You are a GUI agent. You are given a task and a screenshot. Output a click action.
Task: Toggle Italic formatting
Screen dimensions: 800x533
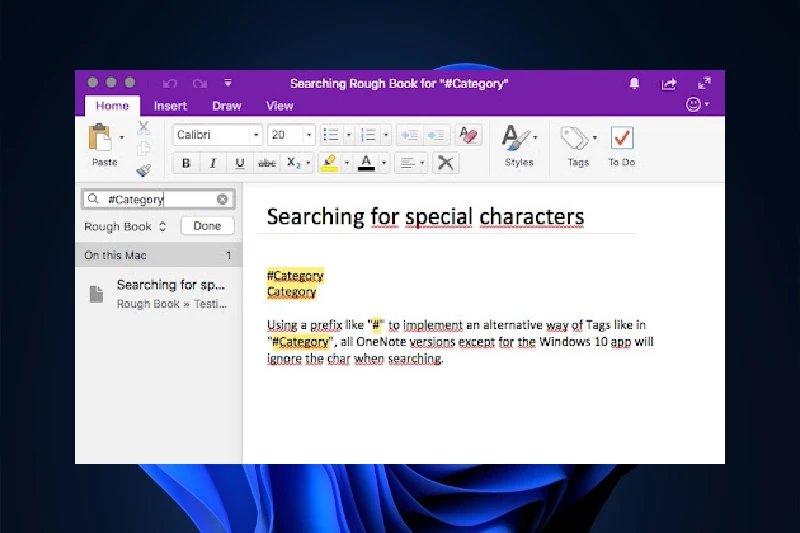click(213, 163)
